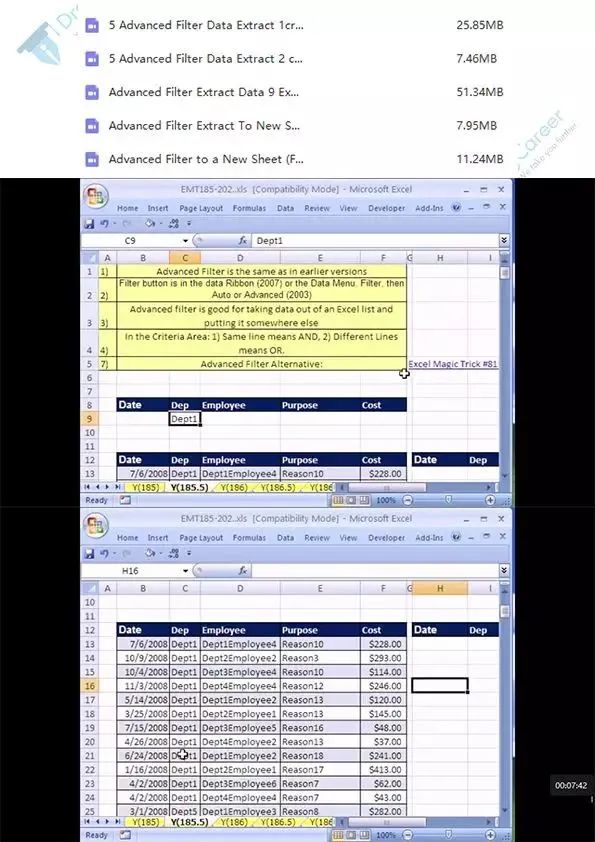Image resolution: width=595 pixels, height=842 pixels.
Task: Switch to Normal view in bottom status bar
Action: tap(338, 835)
